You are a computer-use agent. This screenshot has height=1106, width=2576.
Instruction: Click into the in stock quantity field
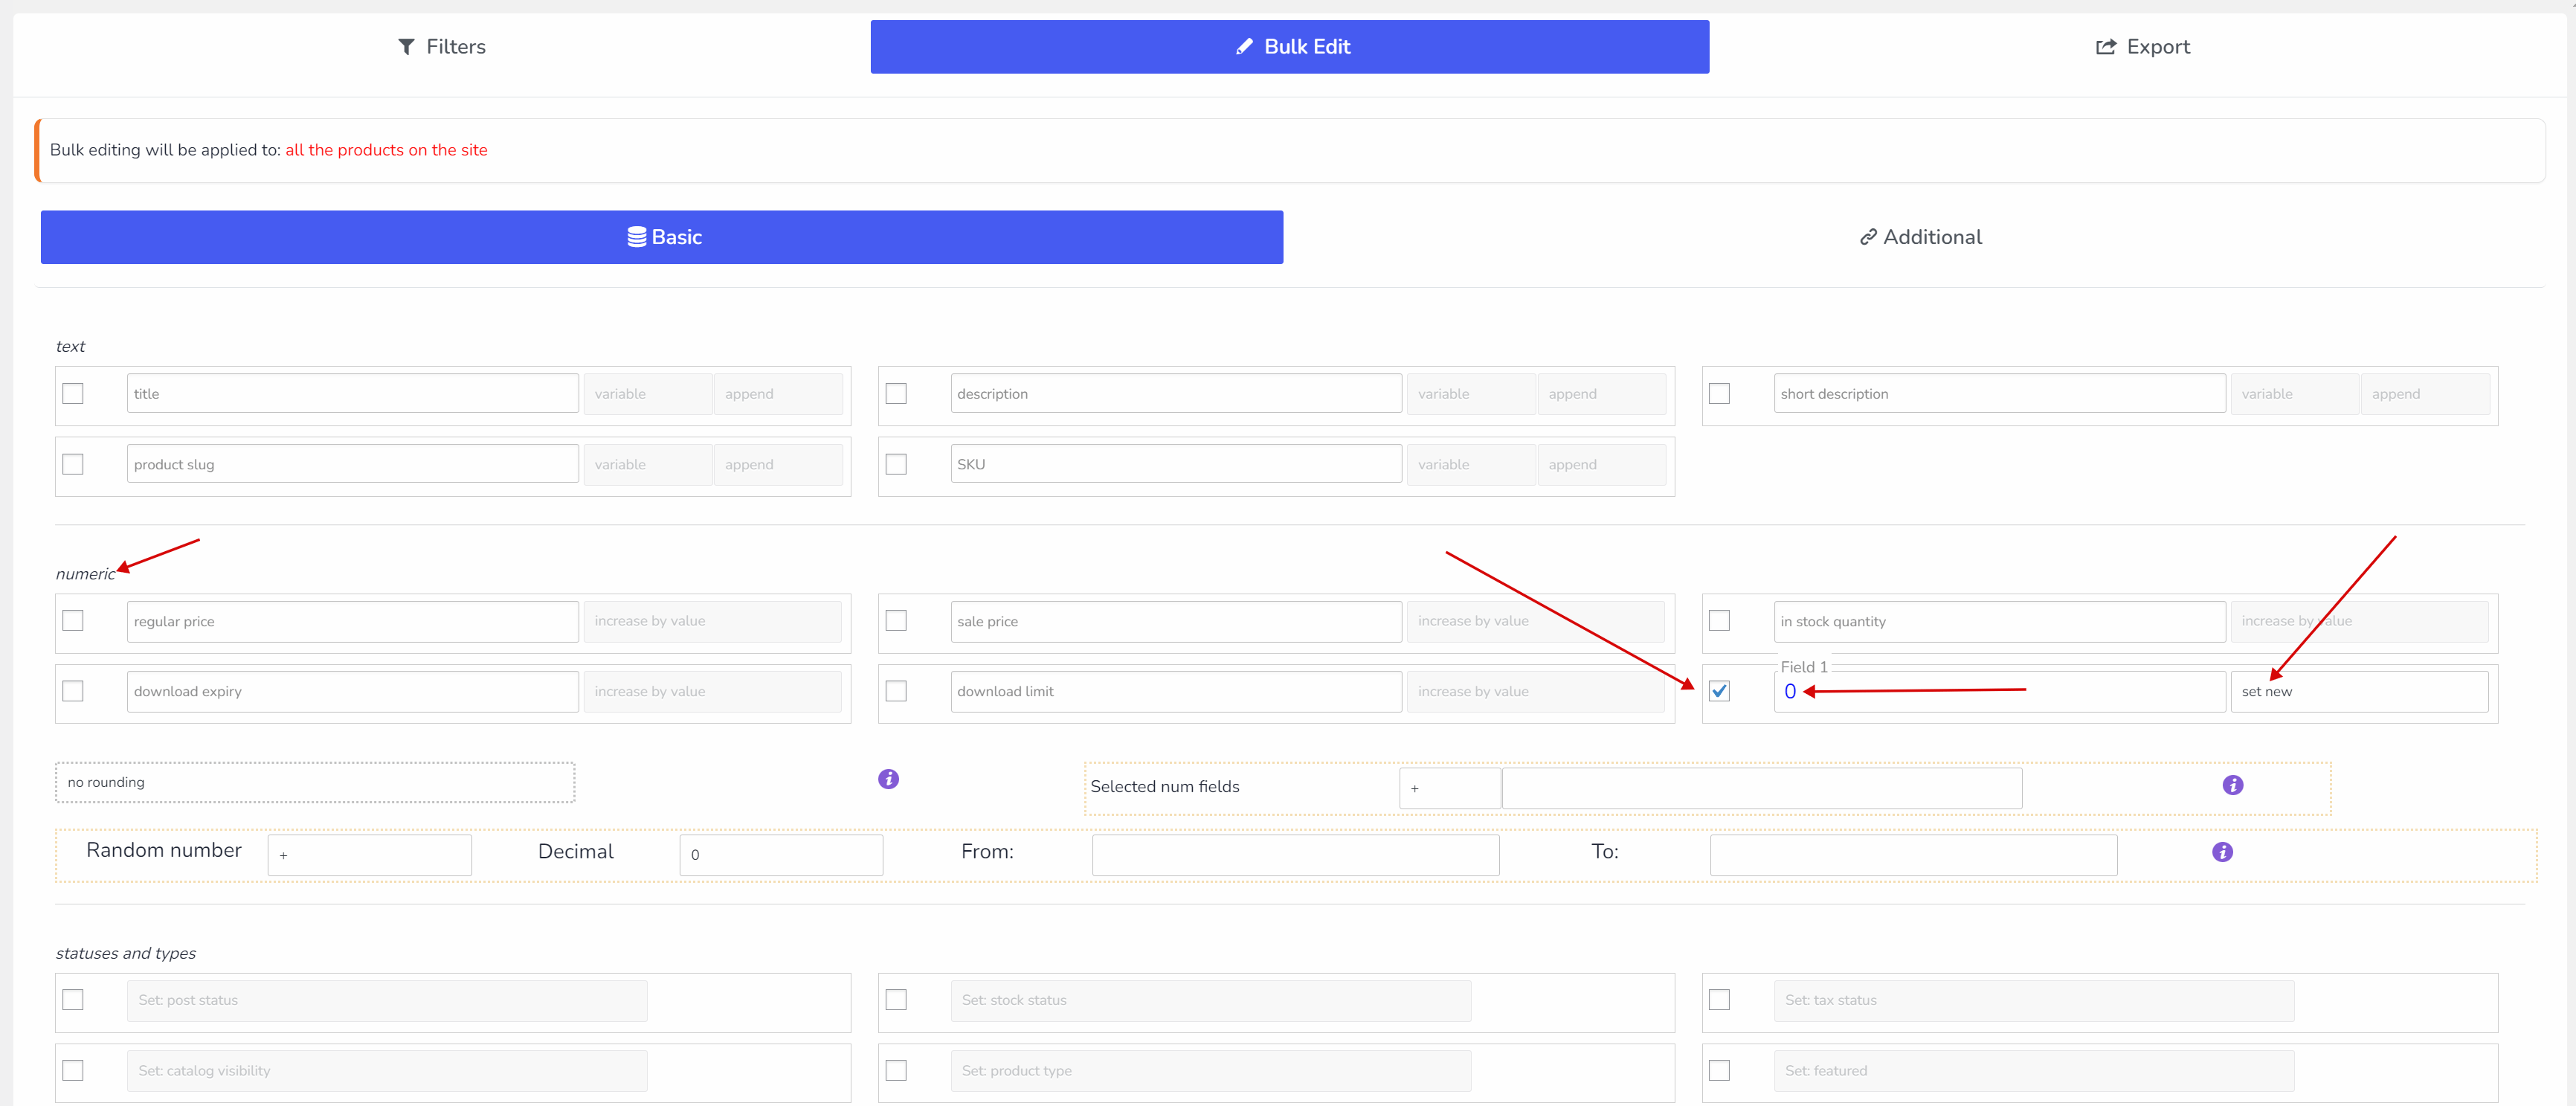coord(2000,621)
